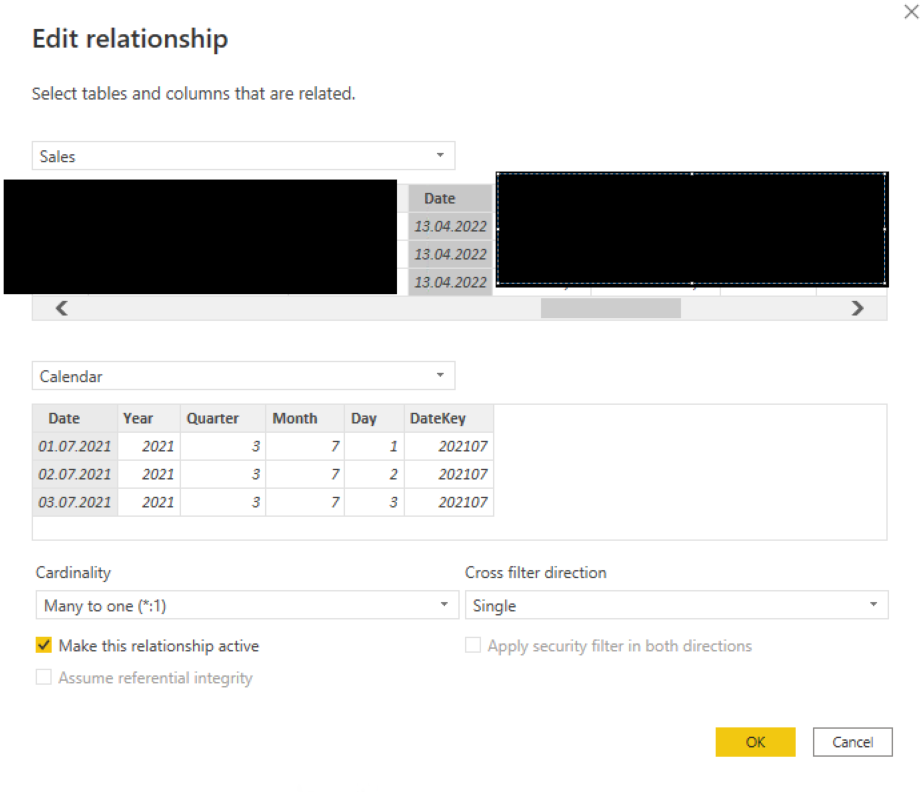Open the Calendar table dropdown

click(x=243, y=376)
